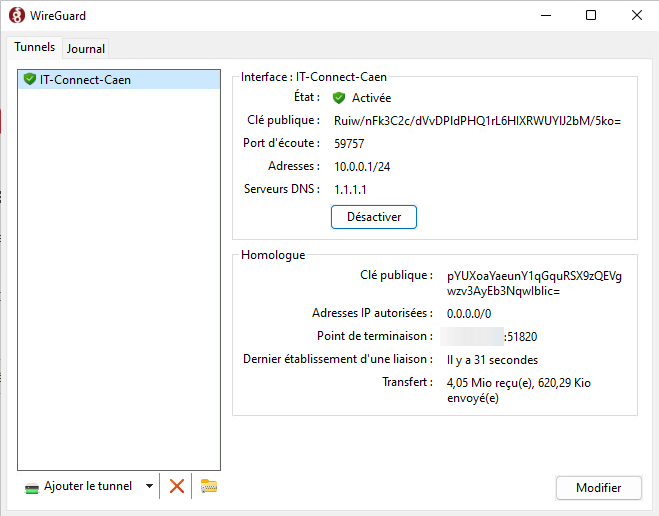Viewport: 659px width, 516px height.
Task: Click allowed IPs value 0.0.0.0/0
Action: (469, 314)
